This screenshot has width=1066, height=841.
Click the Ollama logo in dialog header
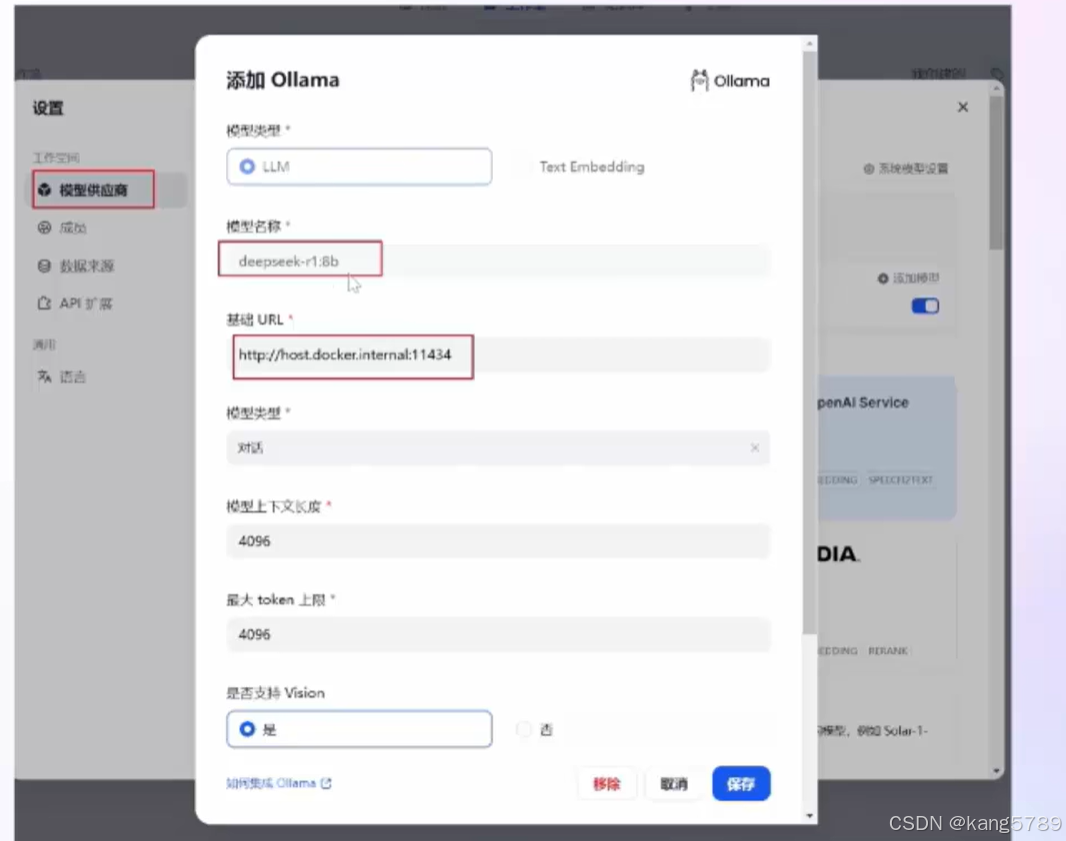[x=729, y=81]
